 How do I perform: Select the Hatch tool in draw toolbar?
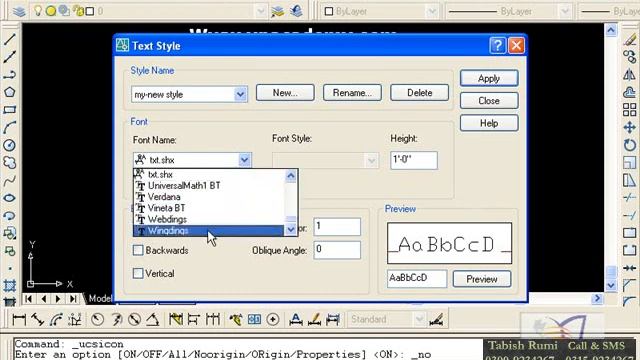pyautogui.click(x=9, y=285)
